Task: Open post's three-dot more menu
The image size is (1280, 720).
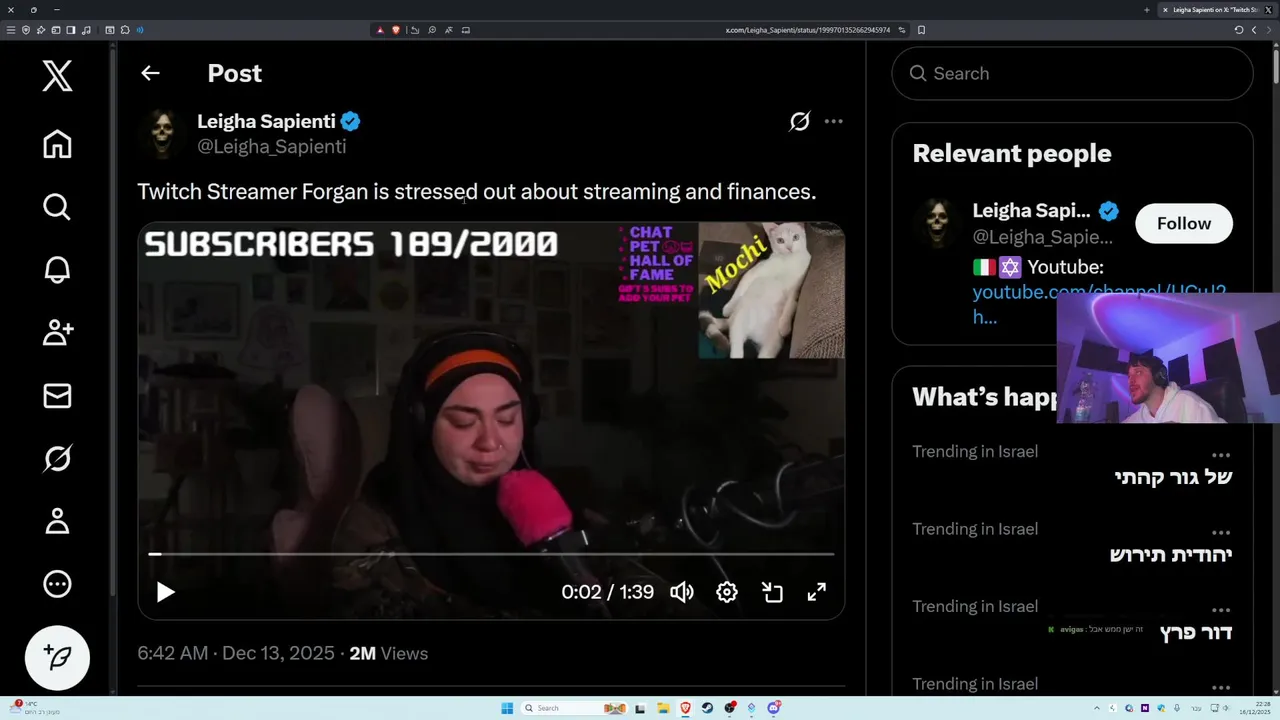Action: 833,121
